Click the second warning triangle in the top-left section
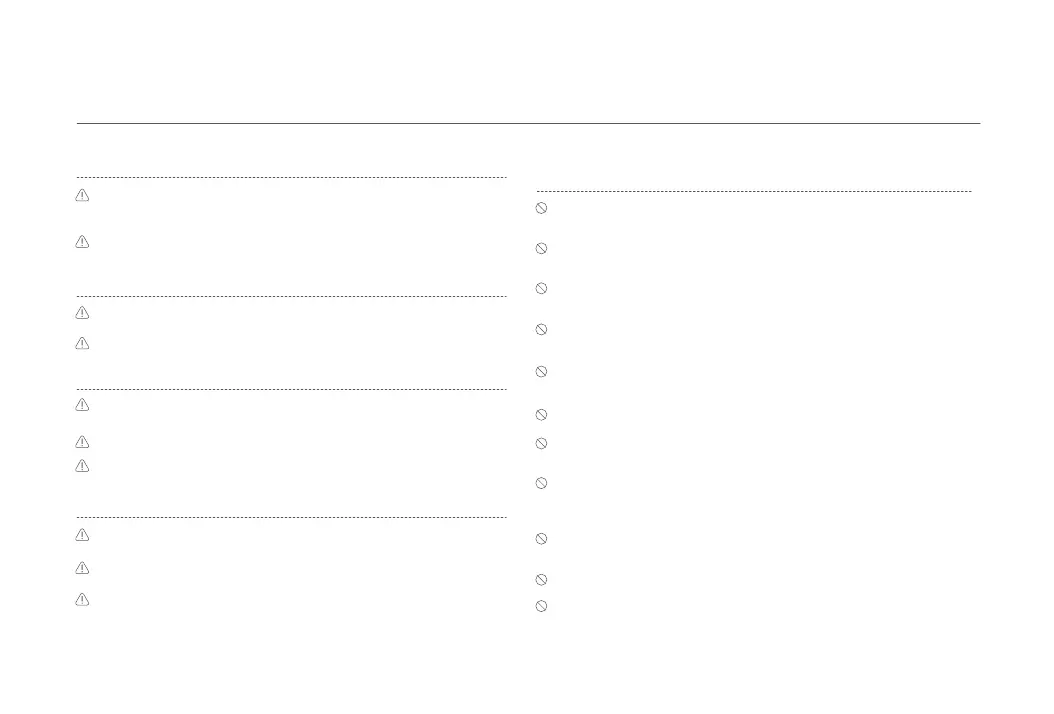1054x714 pixels. pyautogui.click(x=83, y=242)
